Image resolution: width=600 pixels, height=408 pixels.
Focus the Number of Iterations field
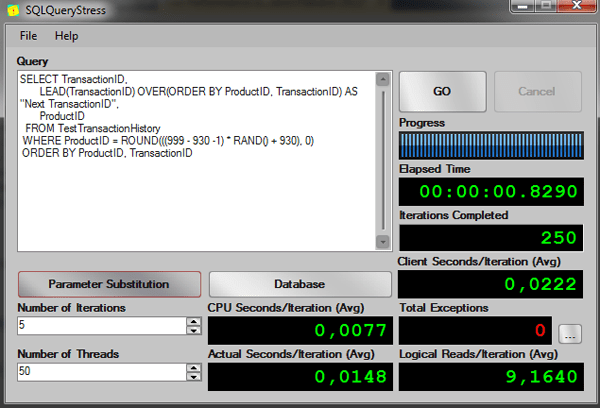102,326
